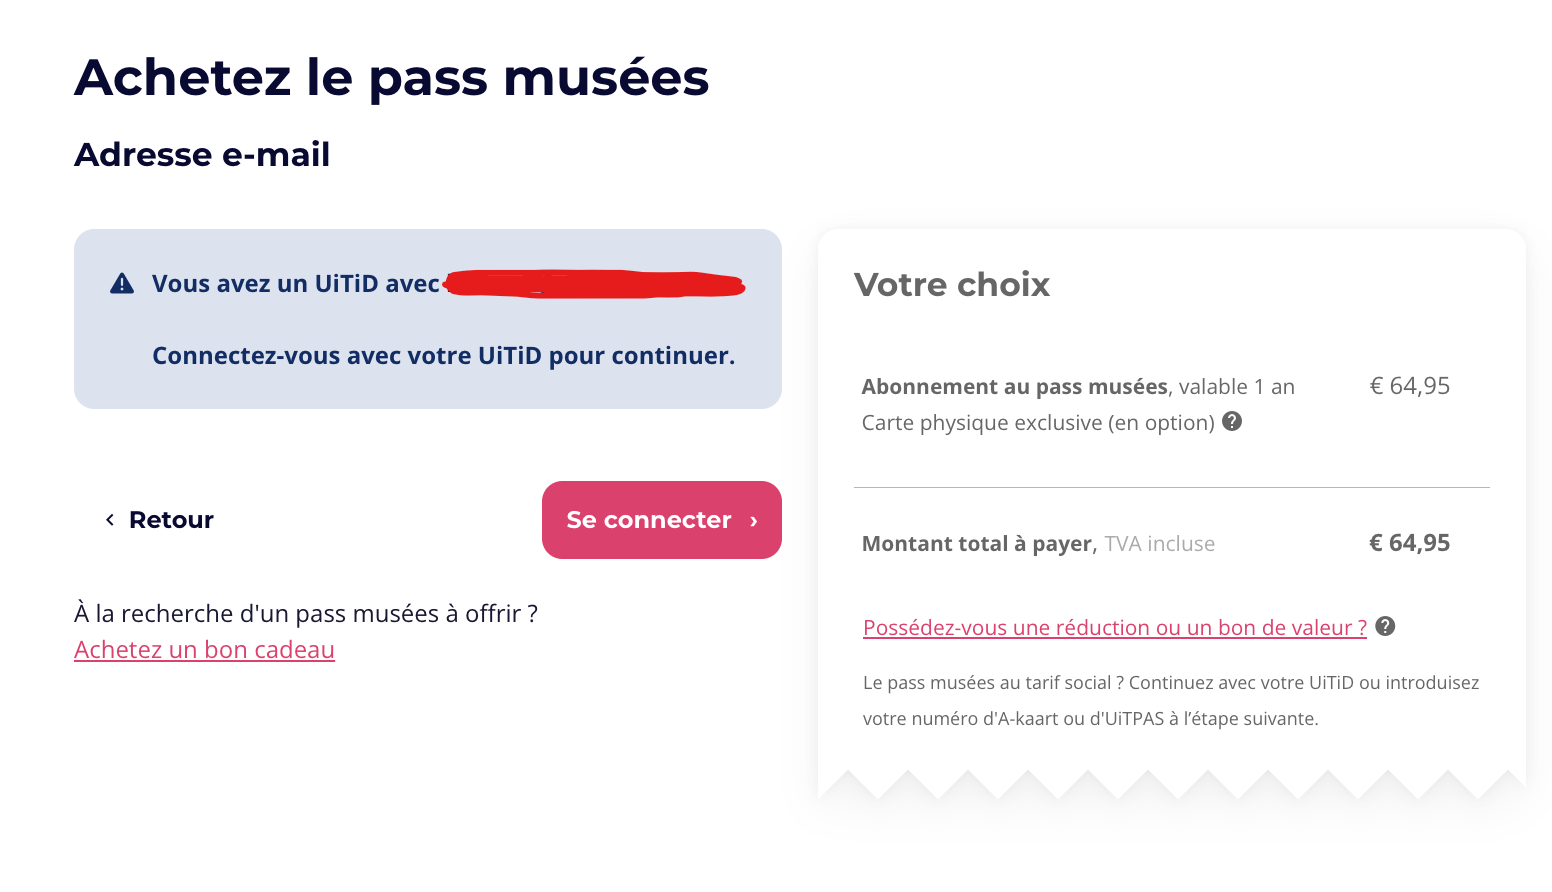This screenshot has height=892, width=1552.
Task: Open the Achetez un bon cadeau link
Action: pyautogui.click(x=204, y=650)
